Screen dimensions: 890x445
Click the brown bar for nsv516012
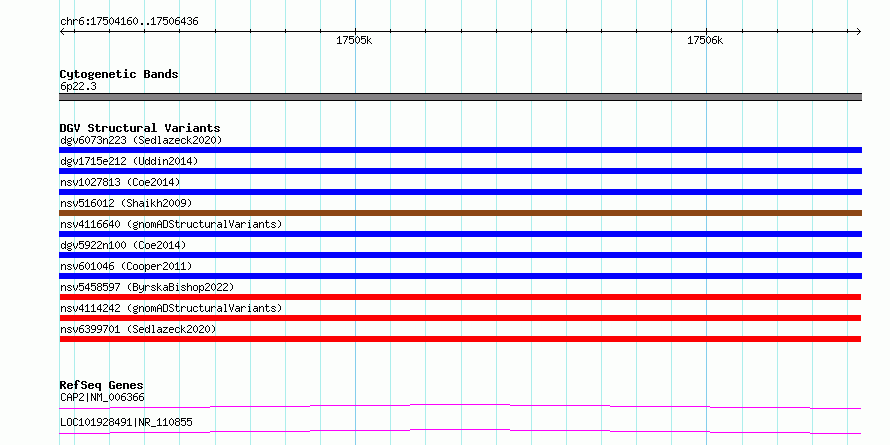pyautogui.click(x=460, y=213)
